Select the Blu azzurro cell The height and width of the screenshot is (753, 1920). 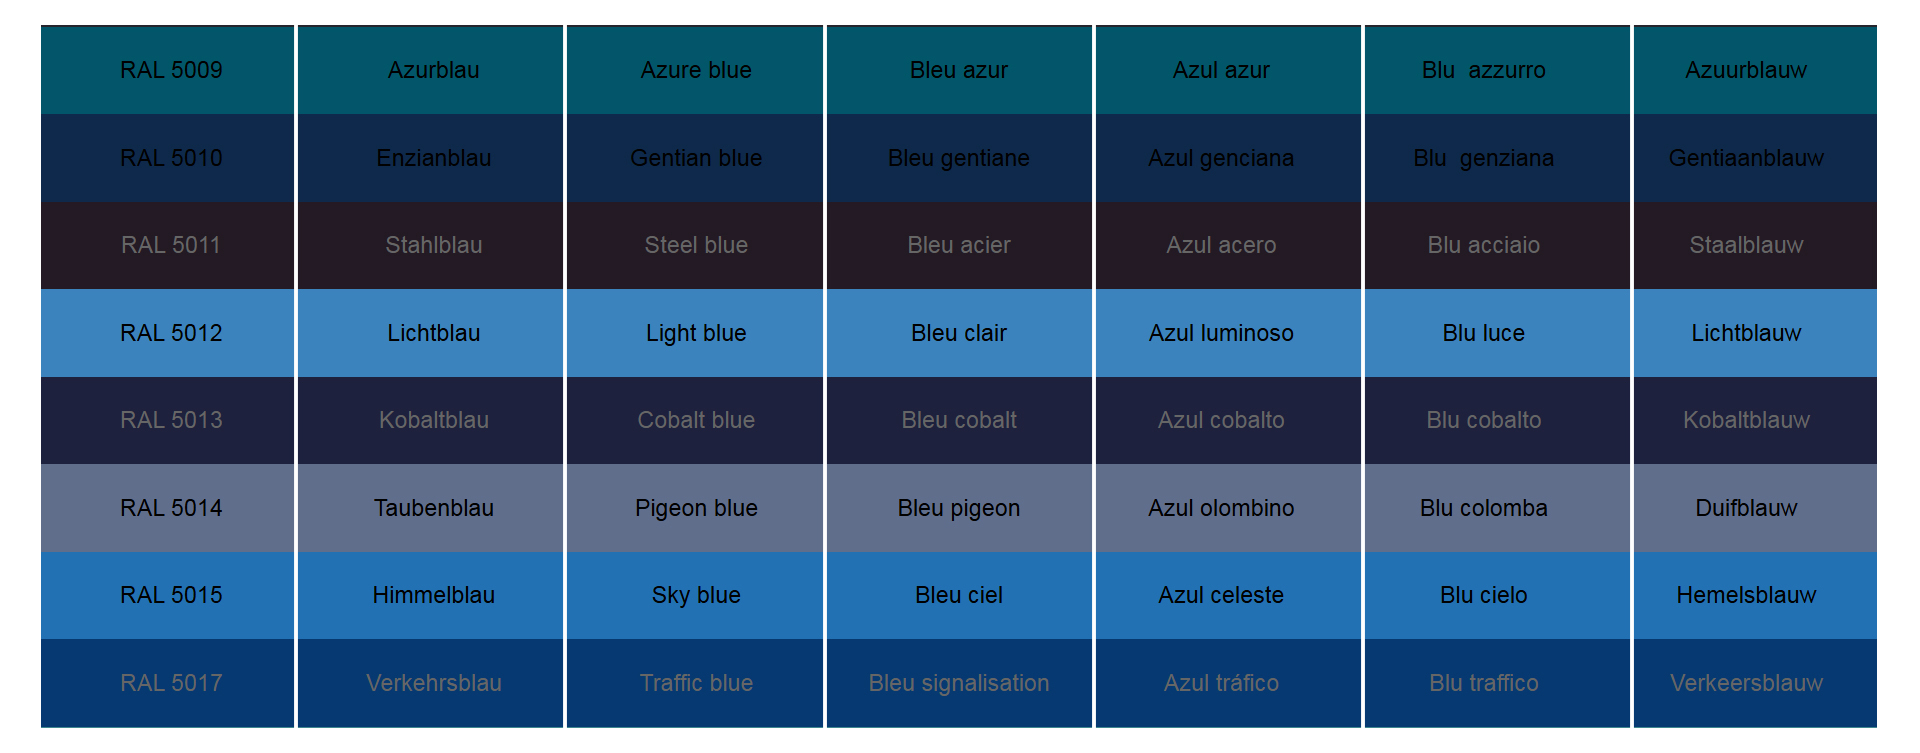1483,70
